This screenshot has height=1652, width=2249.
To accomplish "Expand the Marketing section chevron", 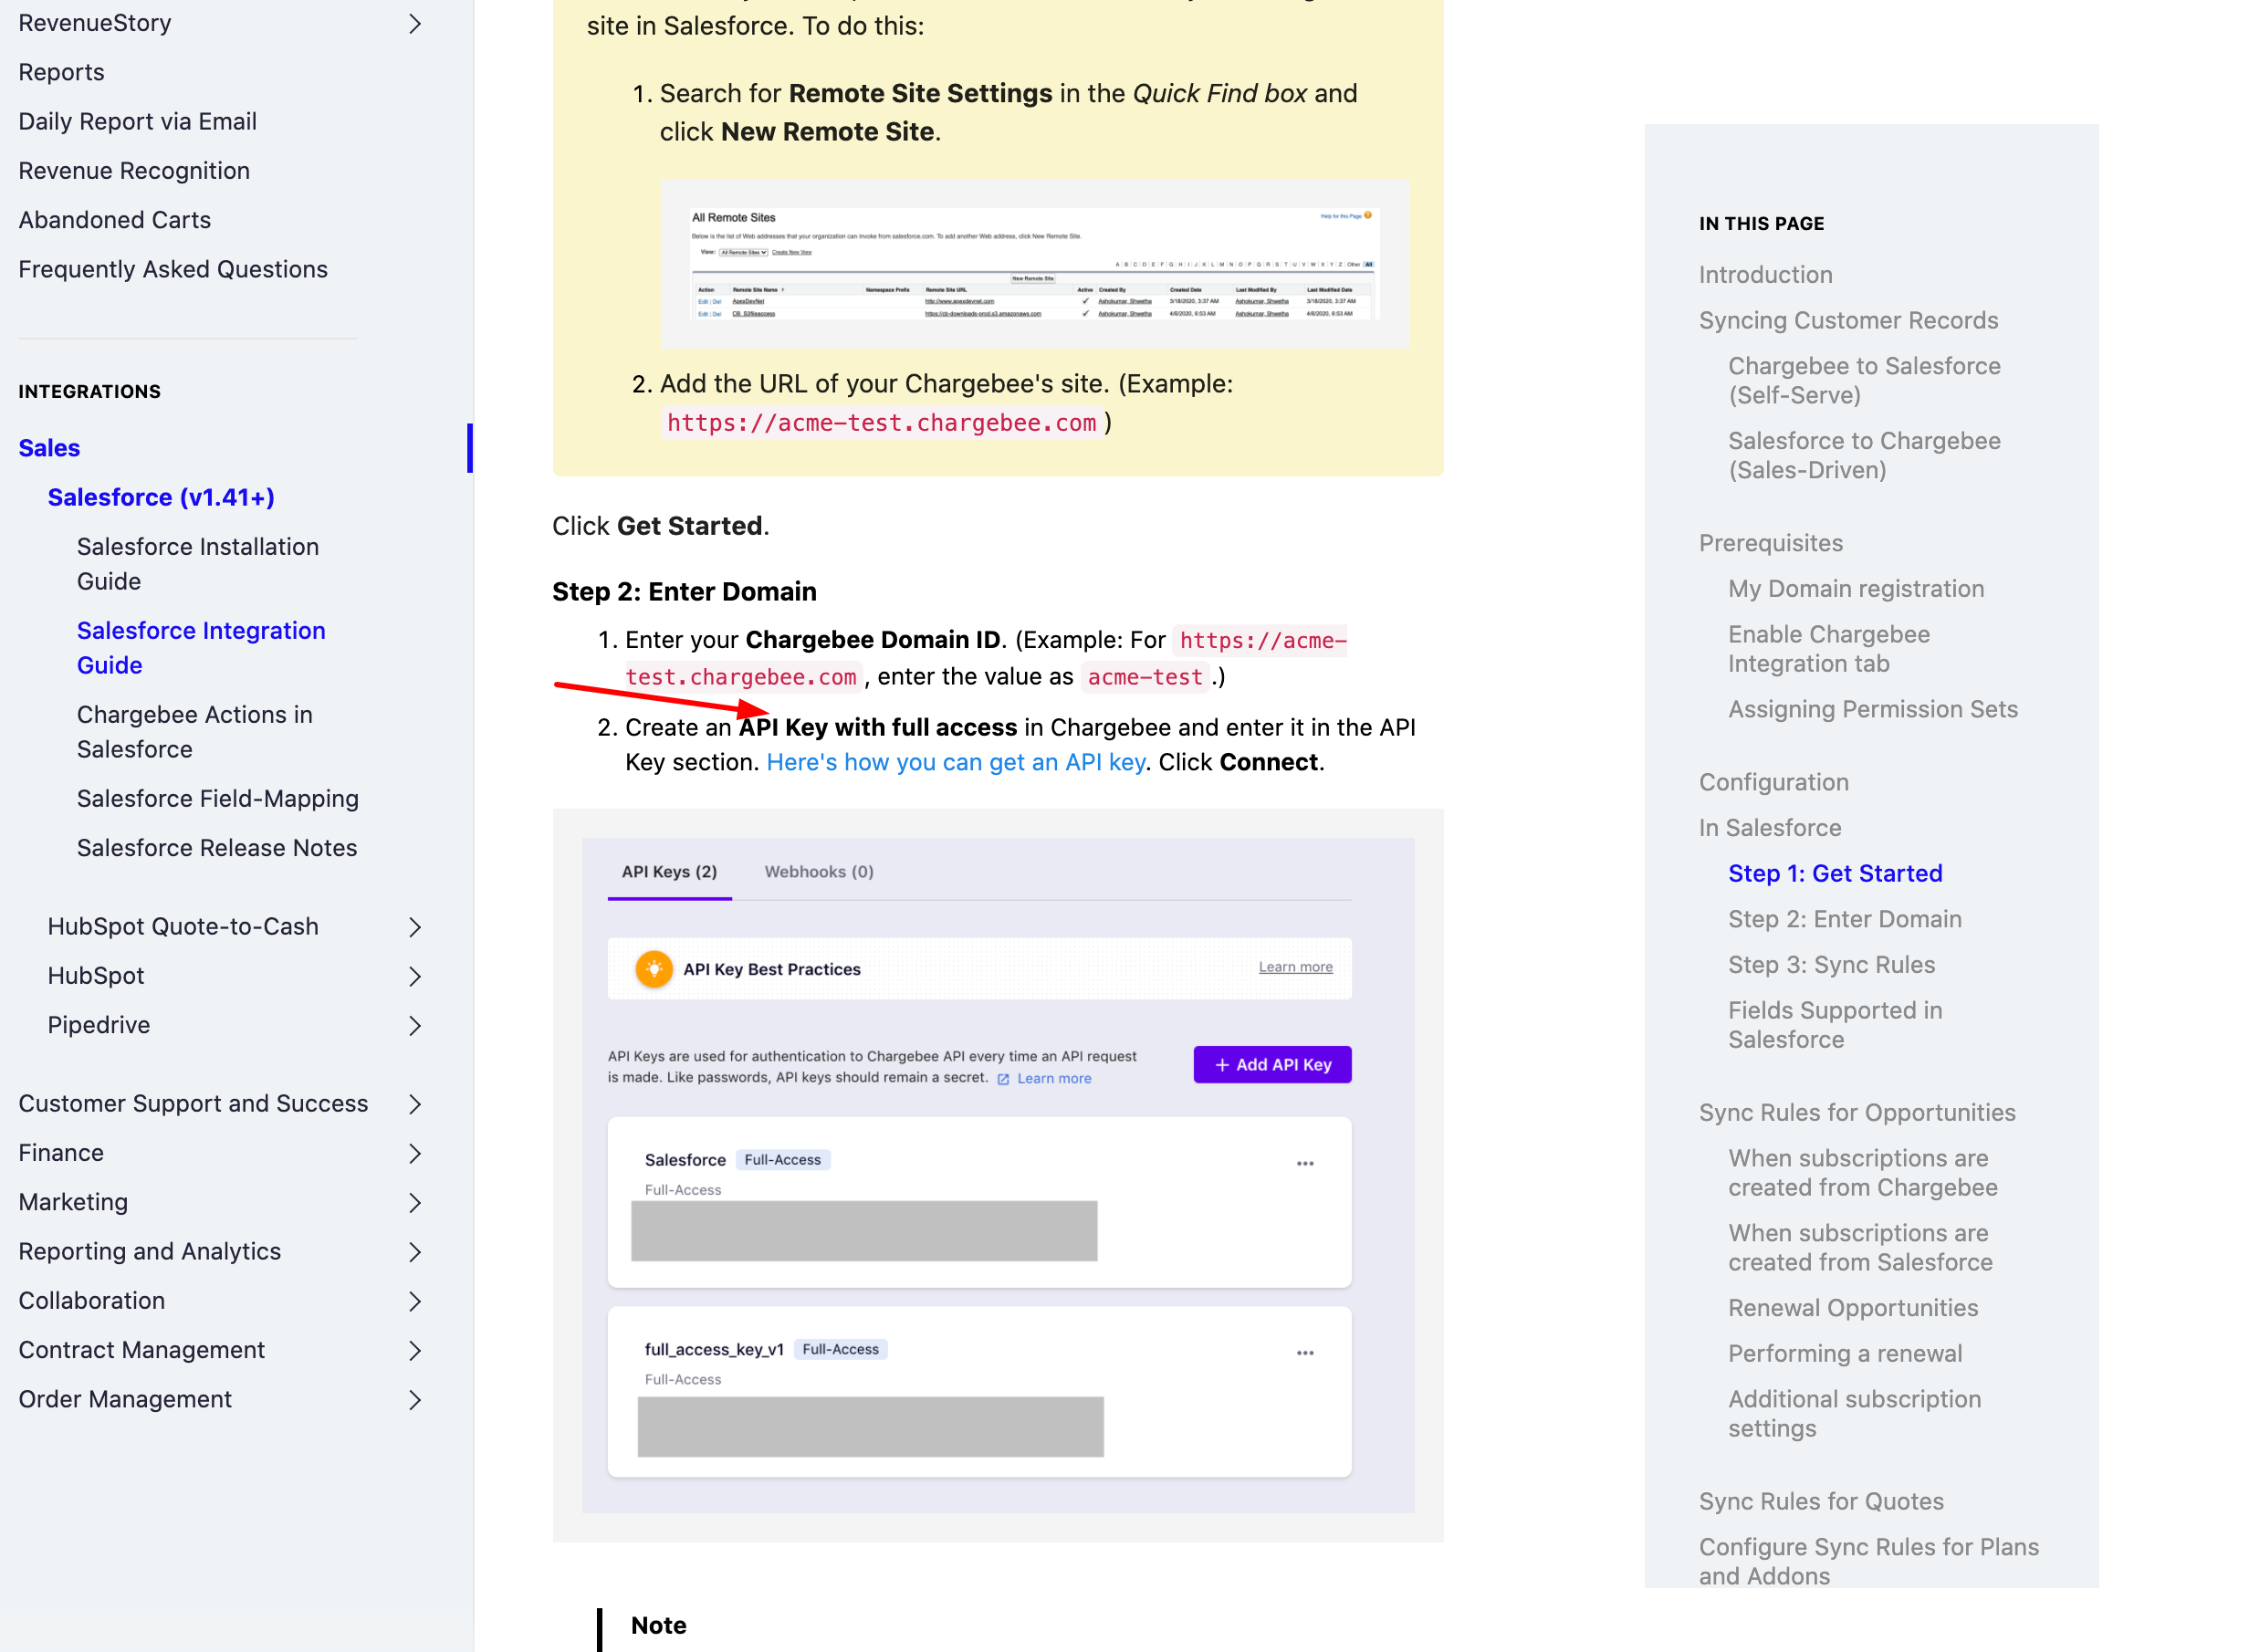I will coord(415,1202).
